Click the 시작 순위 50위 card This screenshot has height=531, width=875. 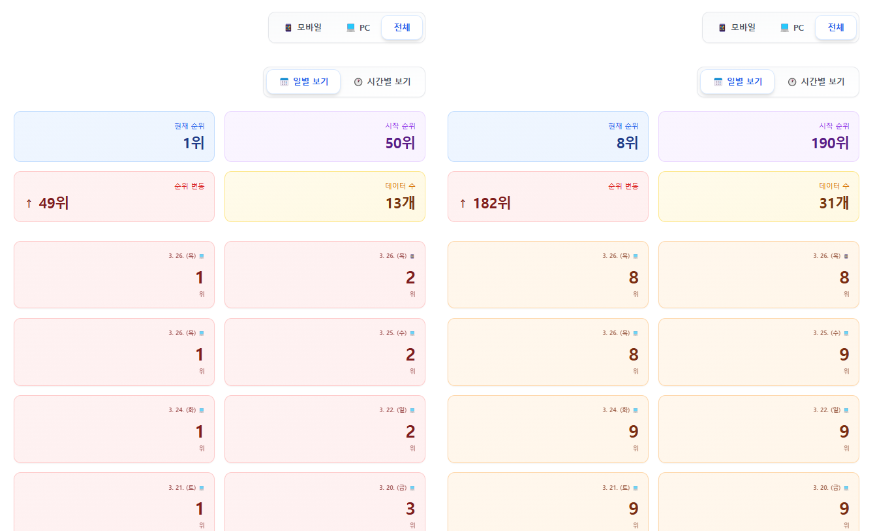(325, 137)
